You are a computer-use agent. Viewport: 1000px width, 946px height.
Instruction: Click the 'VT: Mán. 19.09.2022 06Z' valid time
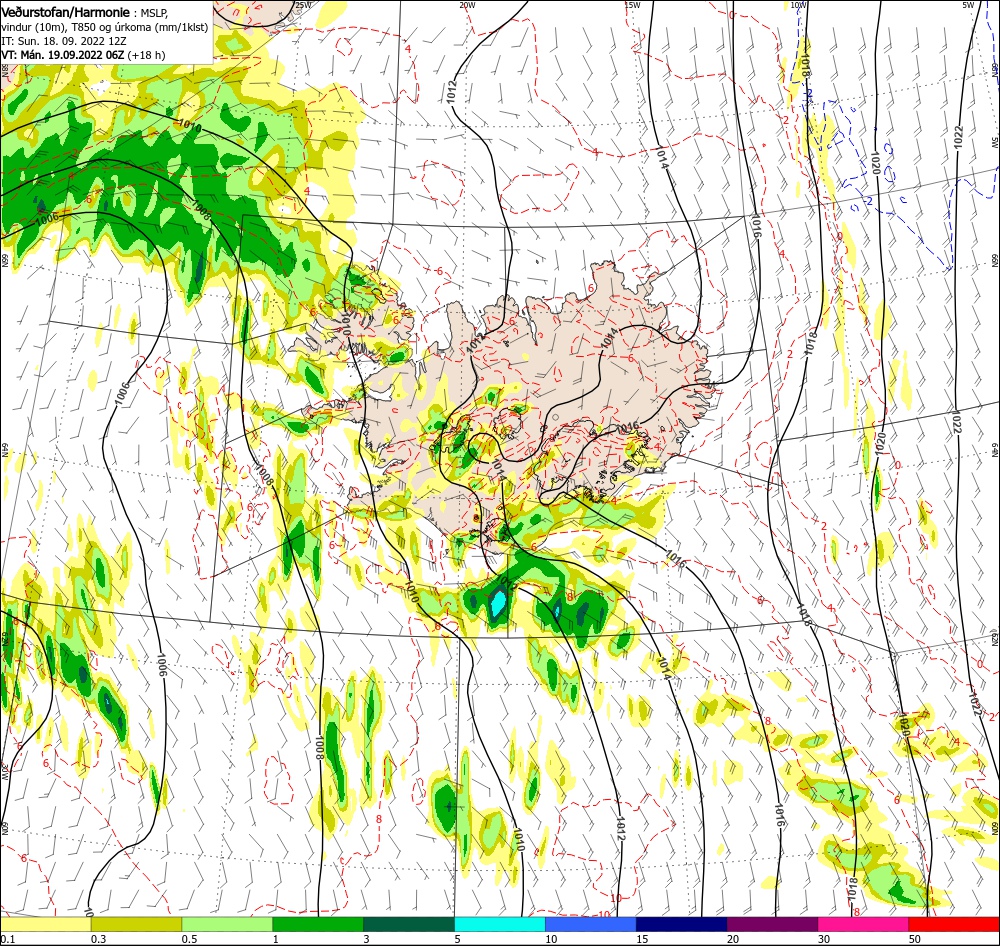[x=62, y=55]
